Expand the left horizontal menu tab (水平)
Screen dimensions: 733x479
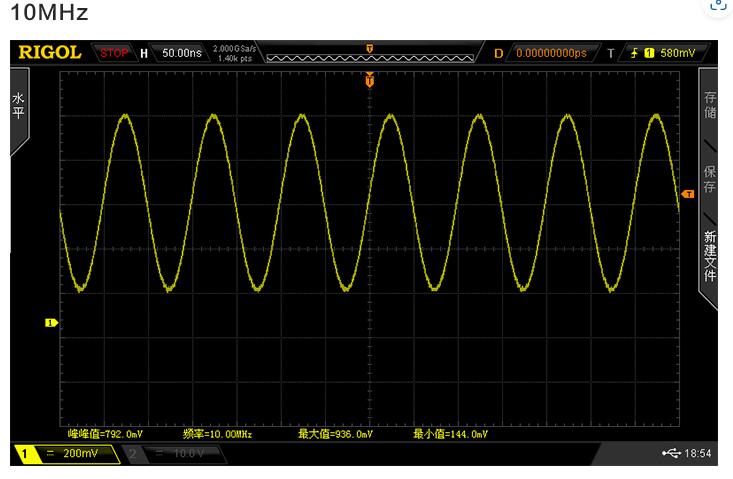18,108
